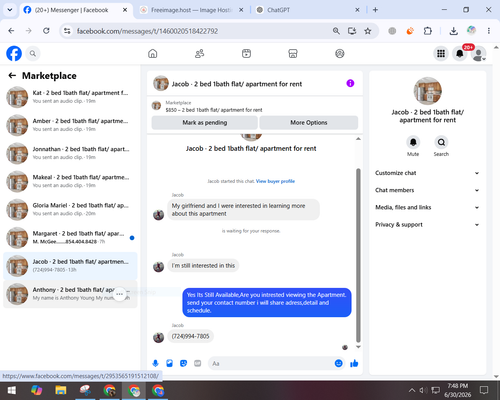Click taskbar clock showing 7:48 PM
Screen dimensions: 500x400
tap(458, 390)
